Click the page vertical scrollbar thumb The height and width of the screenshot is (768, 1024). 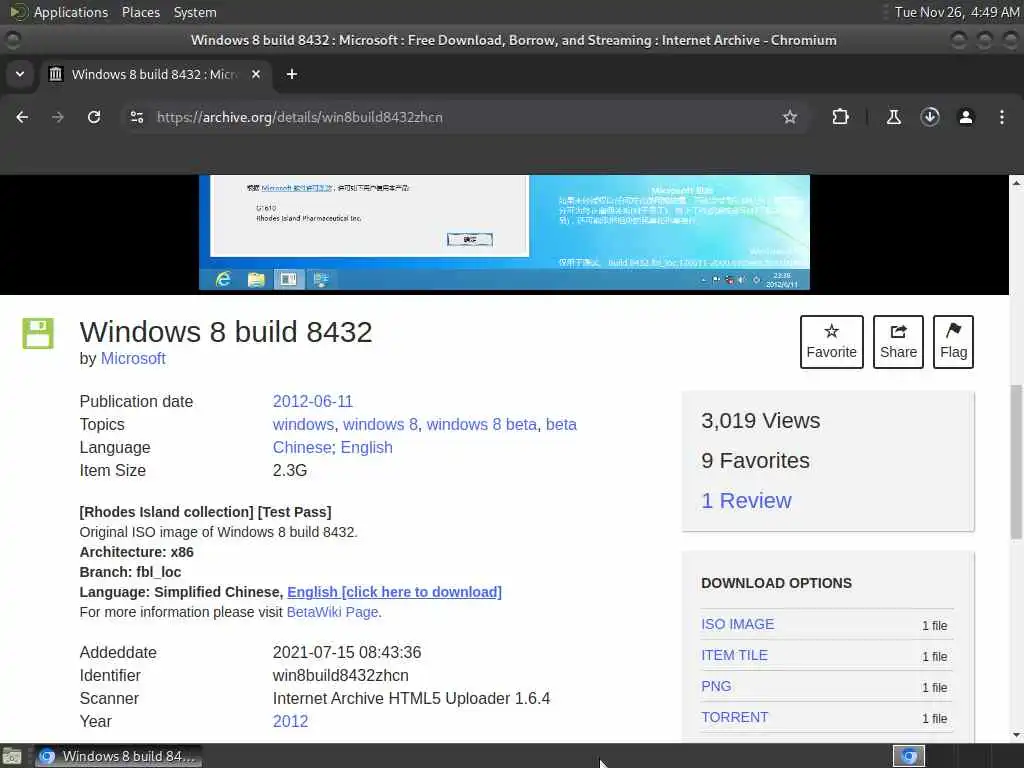(1016, 462)
